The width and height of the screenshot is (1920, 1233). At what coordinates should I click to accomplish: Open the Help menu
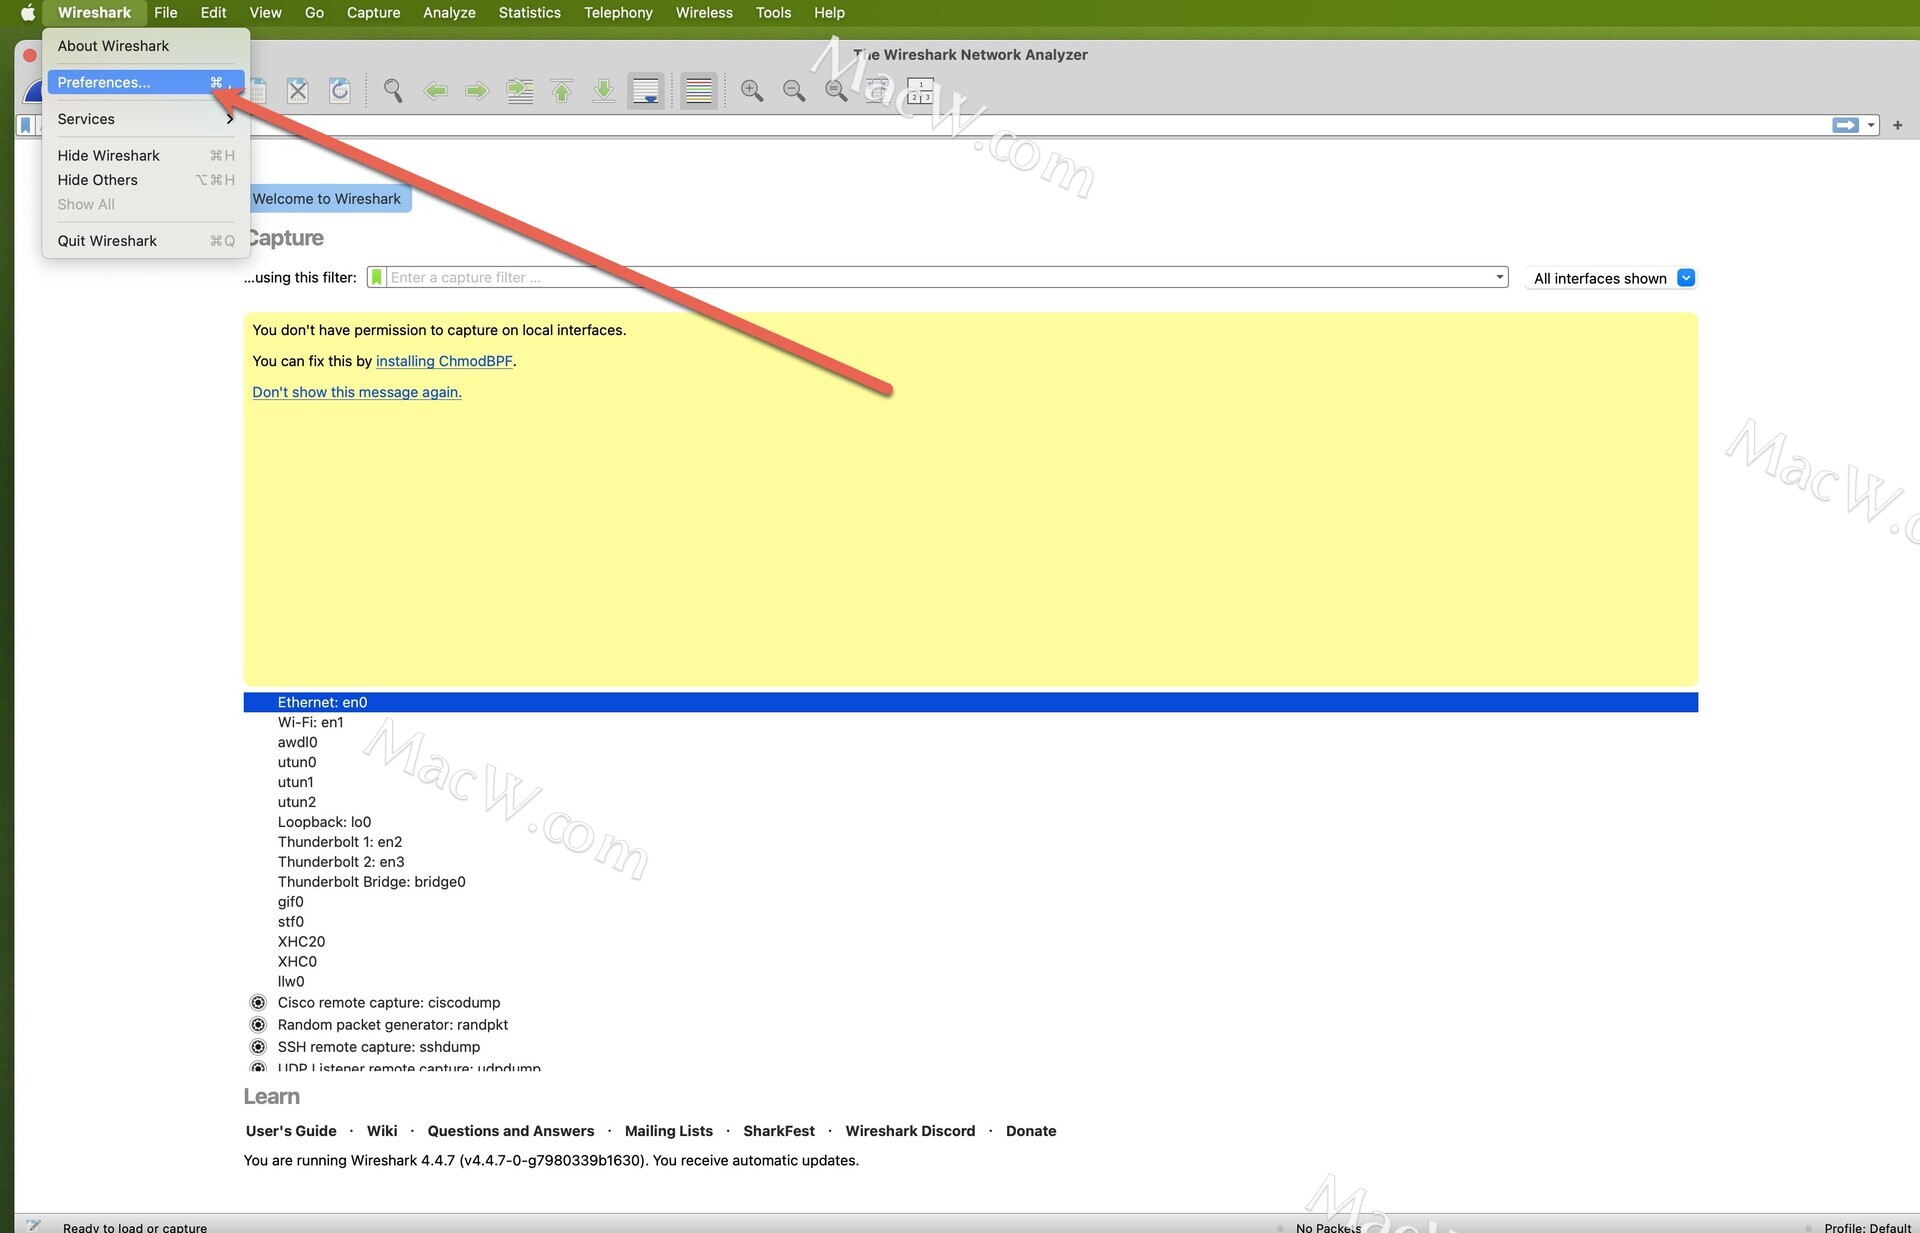coord(829,13)
